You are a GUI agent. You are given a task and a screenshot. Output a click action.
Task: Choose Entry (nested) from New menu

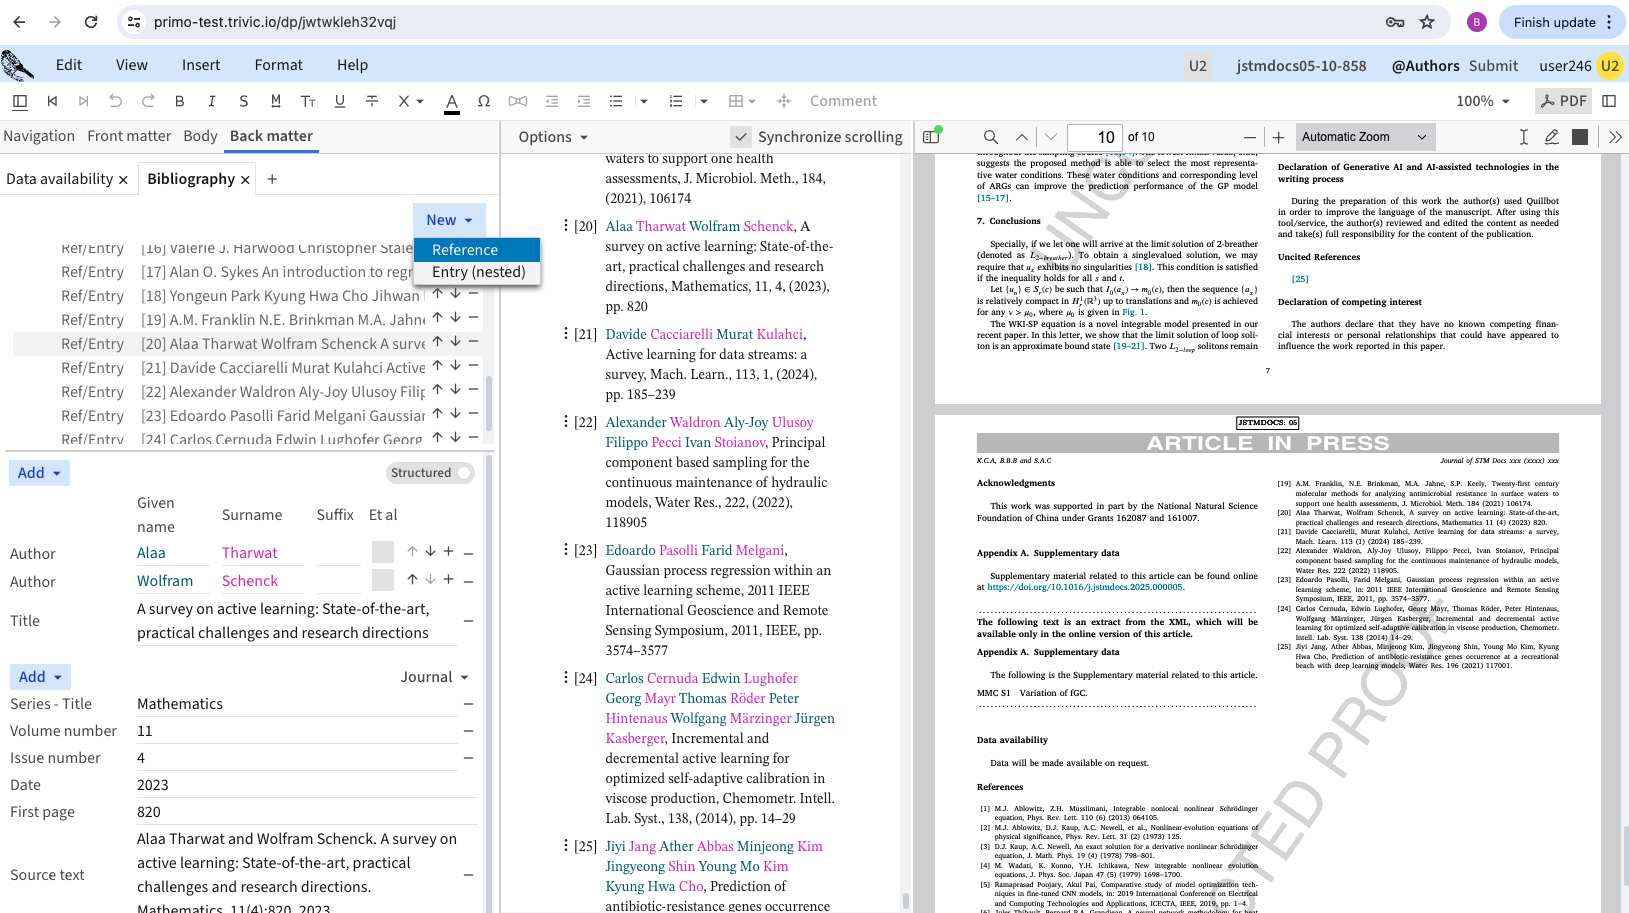pyautogui.click(x=478, y=272)
